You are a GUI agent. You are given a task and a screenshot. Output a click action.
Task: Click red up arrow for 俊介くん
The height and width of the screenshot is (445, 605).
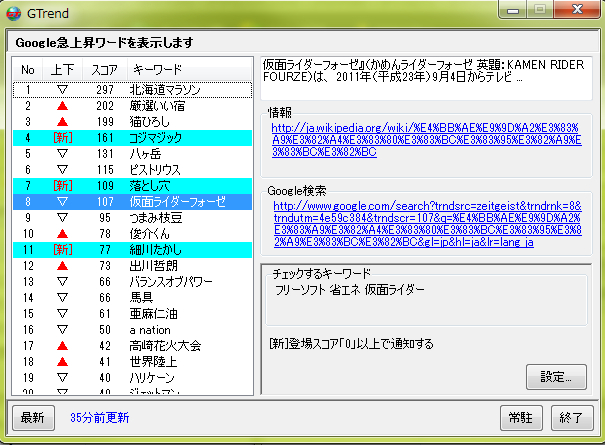coord(62,233)
